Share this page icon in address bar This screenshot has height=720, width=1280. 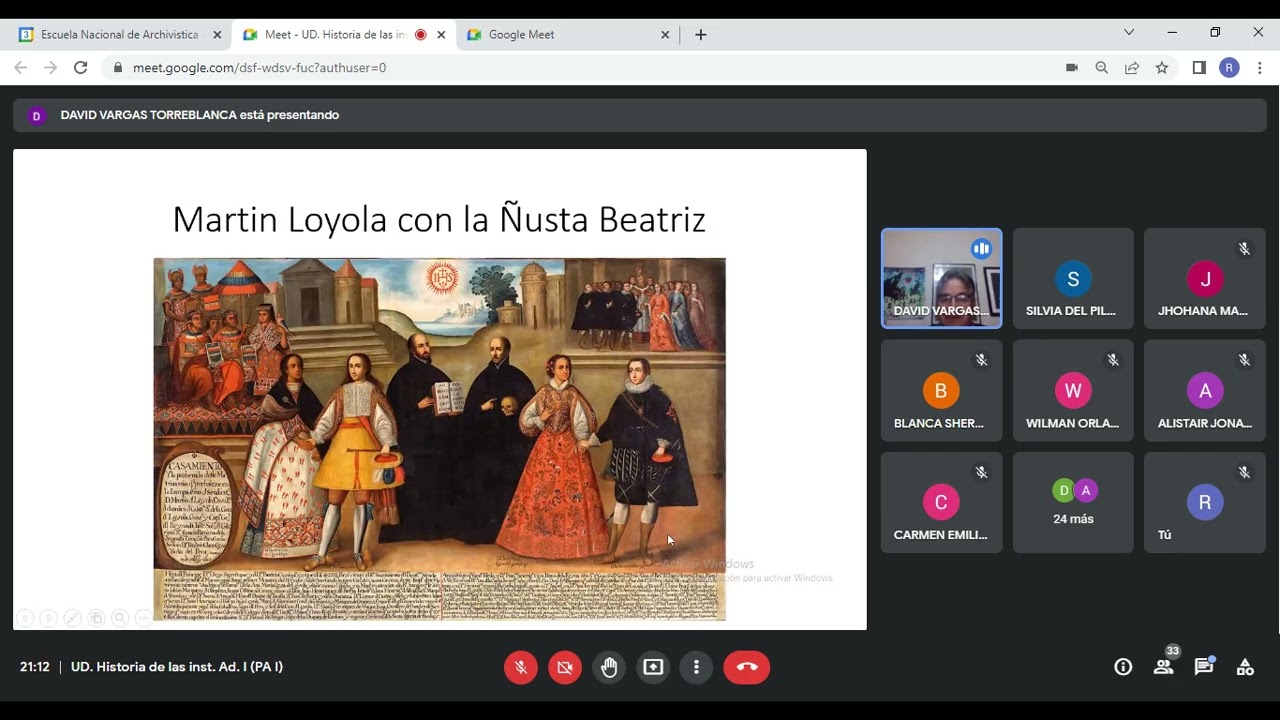[1132, 68]
